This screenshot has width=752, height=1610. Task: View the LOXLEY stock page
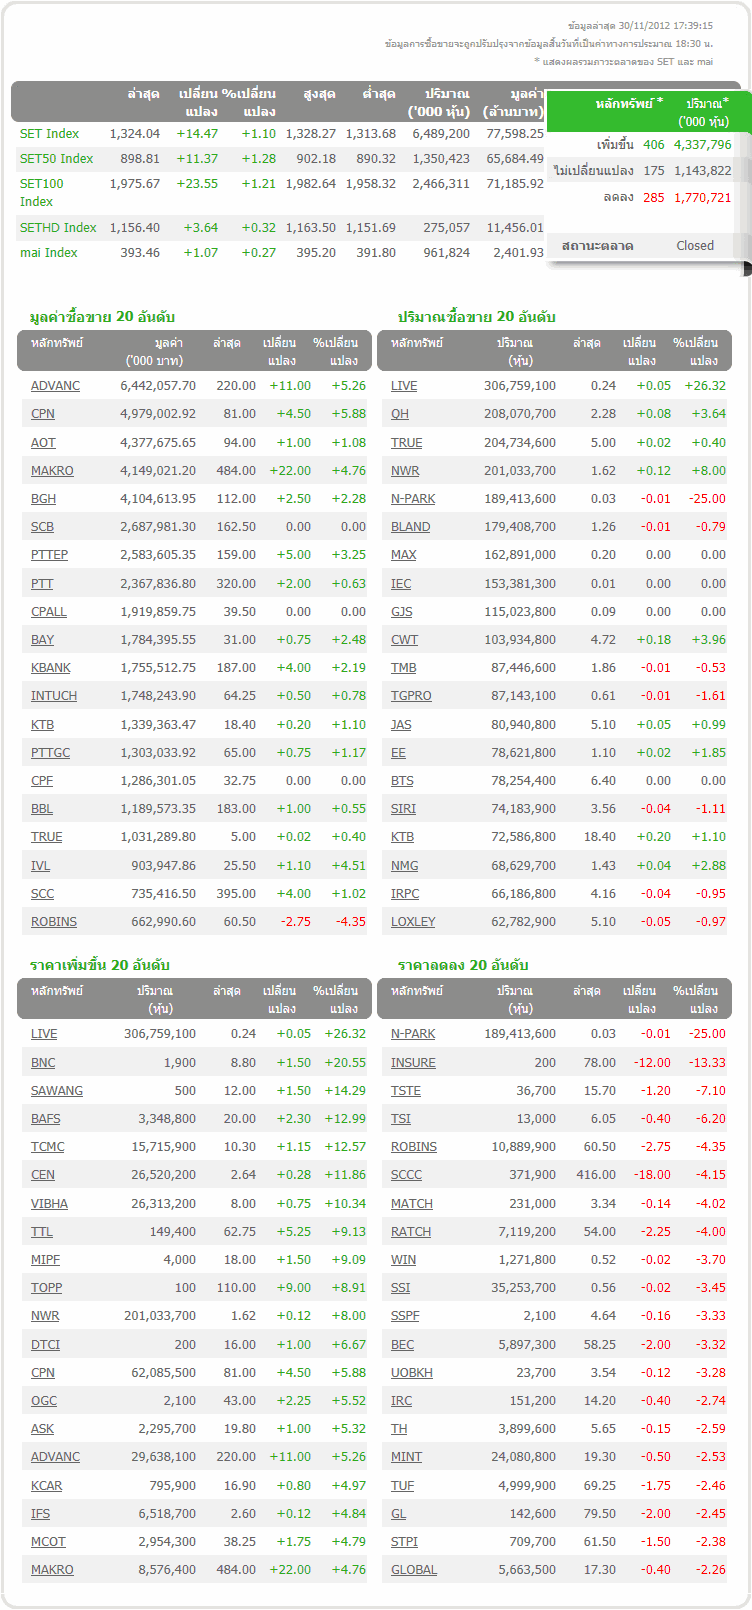[413, 922]
